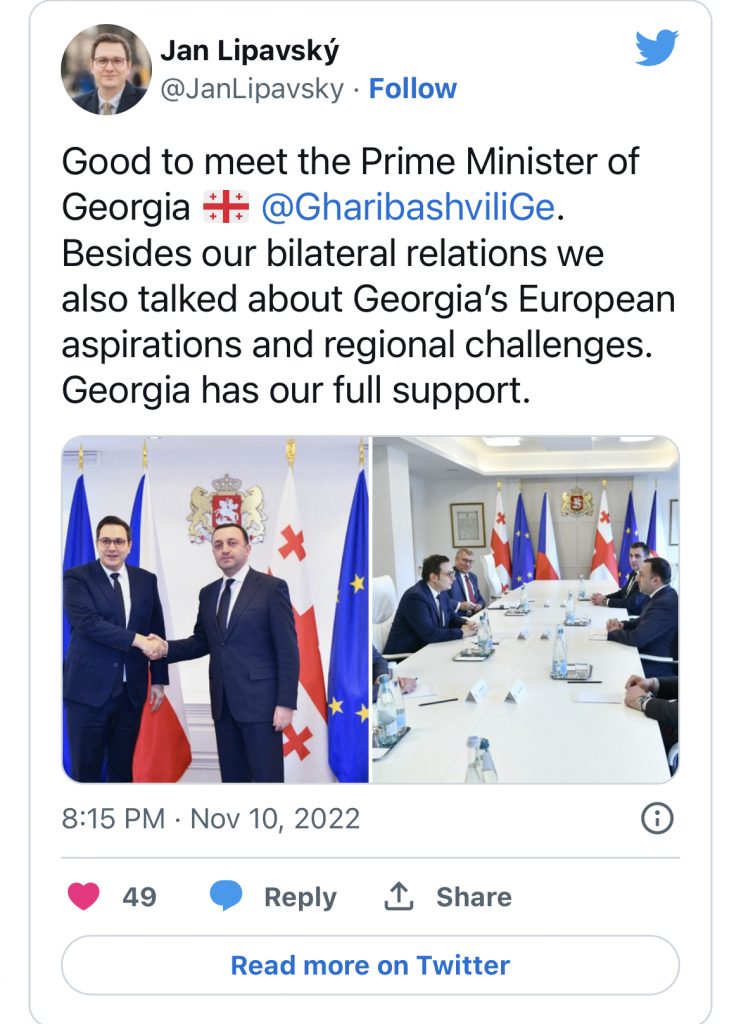Open the 8:15 PM Nov 10, 2022 timestamp
The image size is (741, 1024).
210,819
